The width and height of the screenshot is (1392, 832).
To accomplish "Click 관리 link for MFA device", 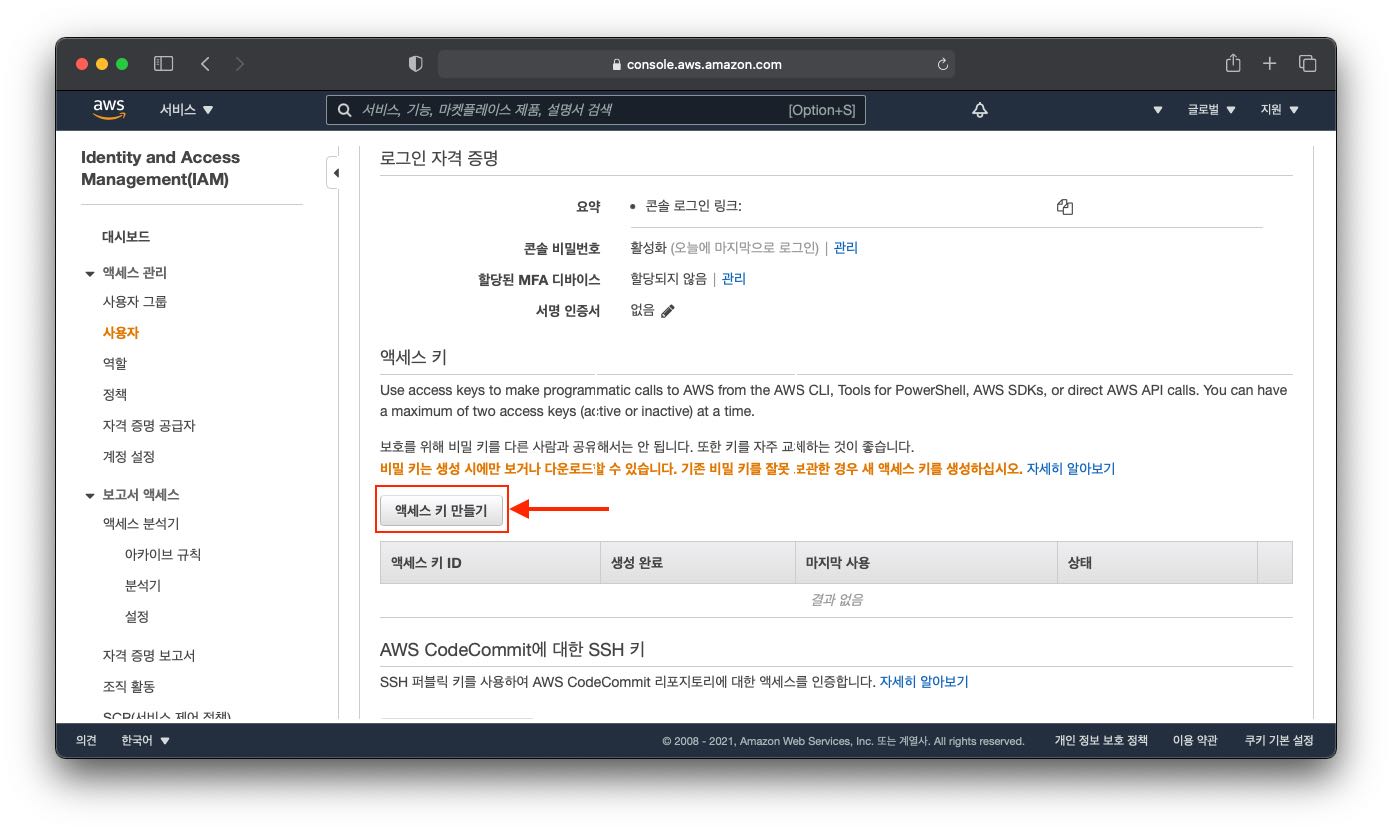I will coord(734,279).
